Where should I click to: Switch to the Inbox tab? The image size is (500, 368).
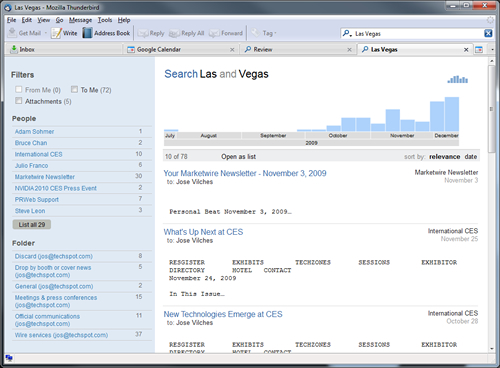pyautogui.click(x=63, y=49)
